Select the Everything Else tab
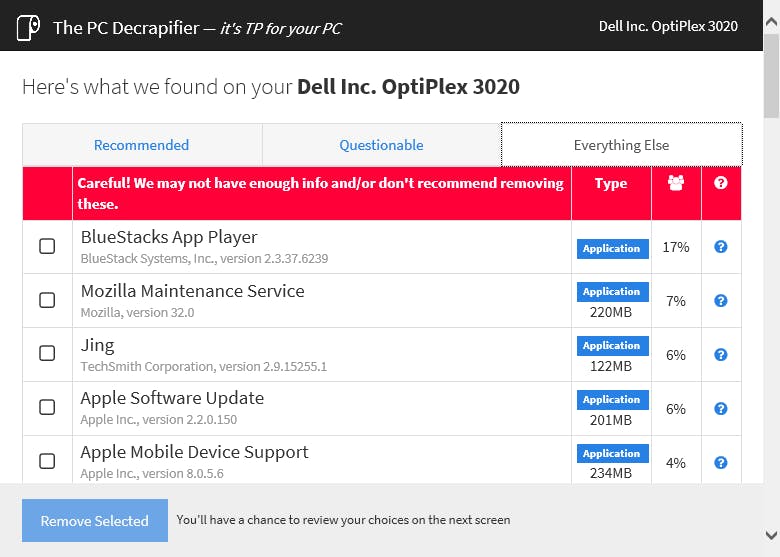780x557 pixels. coord(621,145)
